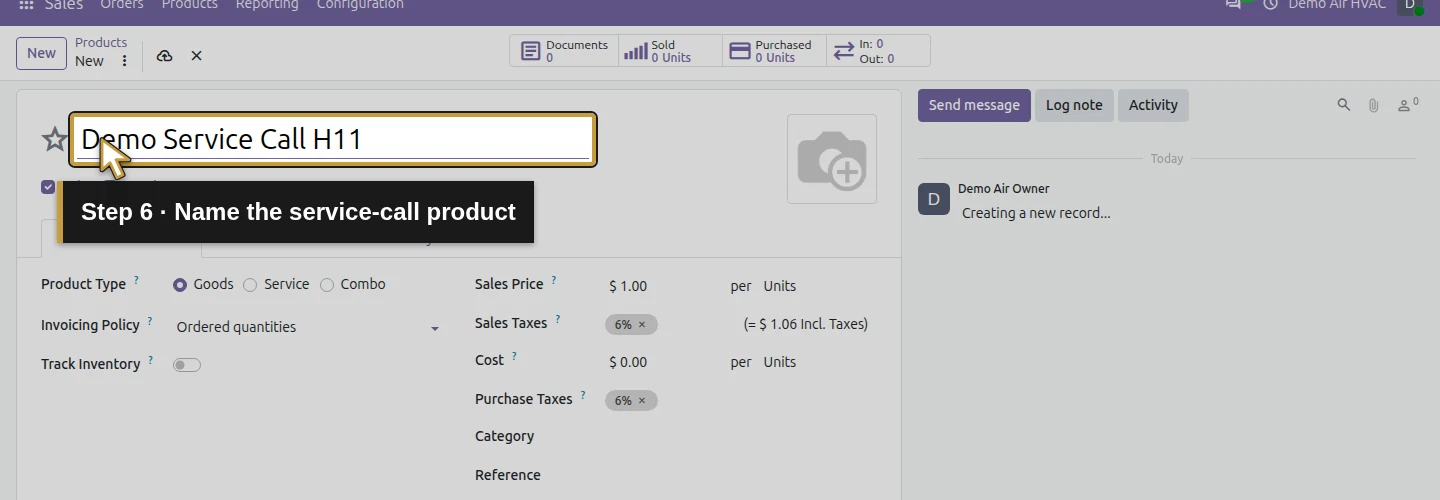The image size is (1440, 500).
Task: Click the "Creating a new record..." message
Action: point(1036,213)
